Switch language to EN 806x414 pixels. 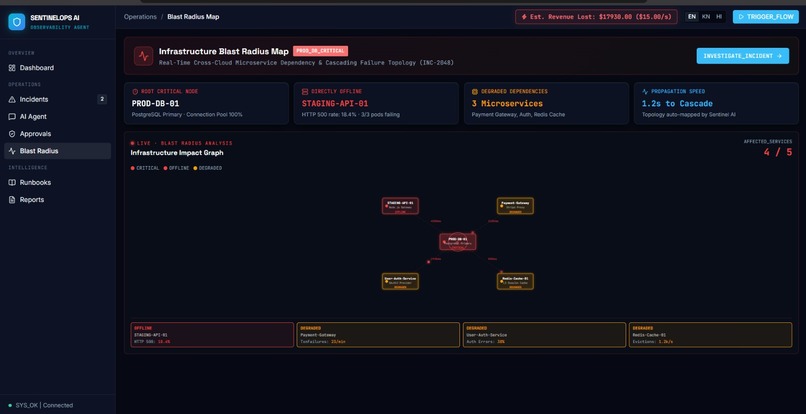(x=692, y=17)
